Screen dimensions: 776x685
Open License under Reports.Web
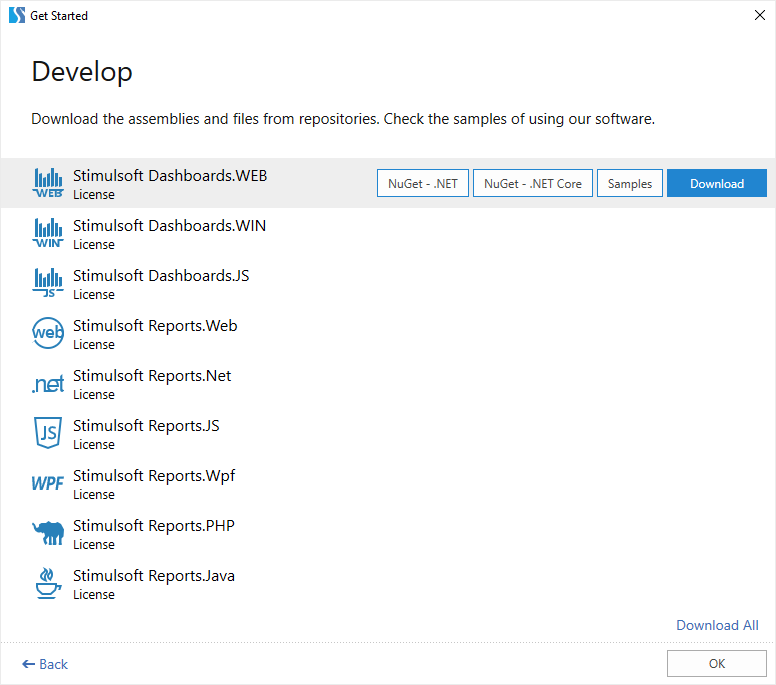click(94, 344)
